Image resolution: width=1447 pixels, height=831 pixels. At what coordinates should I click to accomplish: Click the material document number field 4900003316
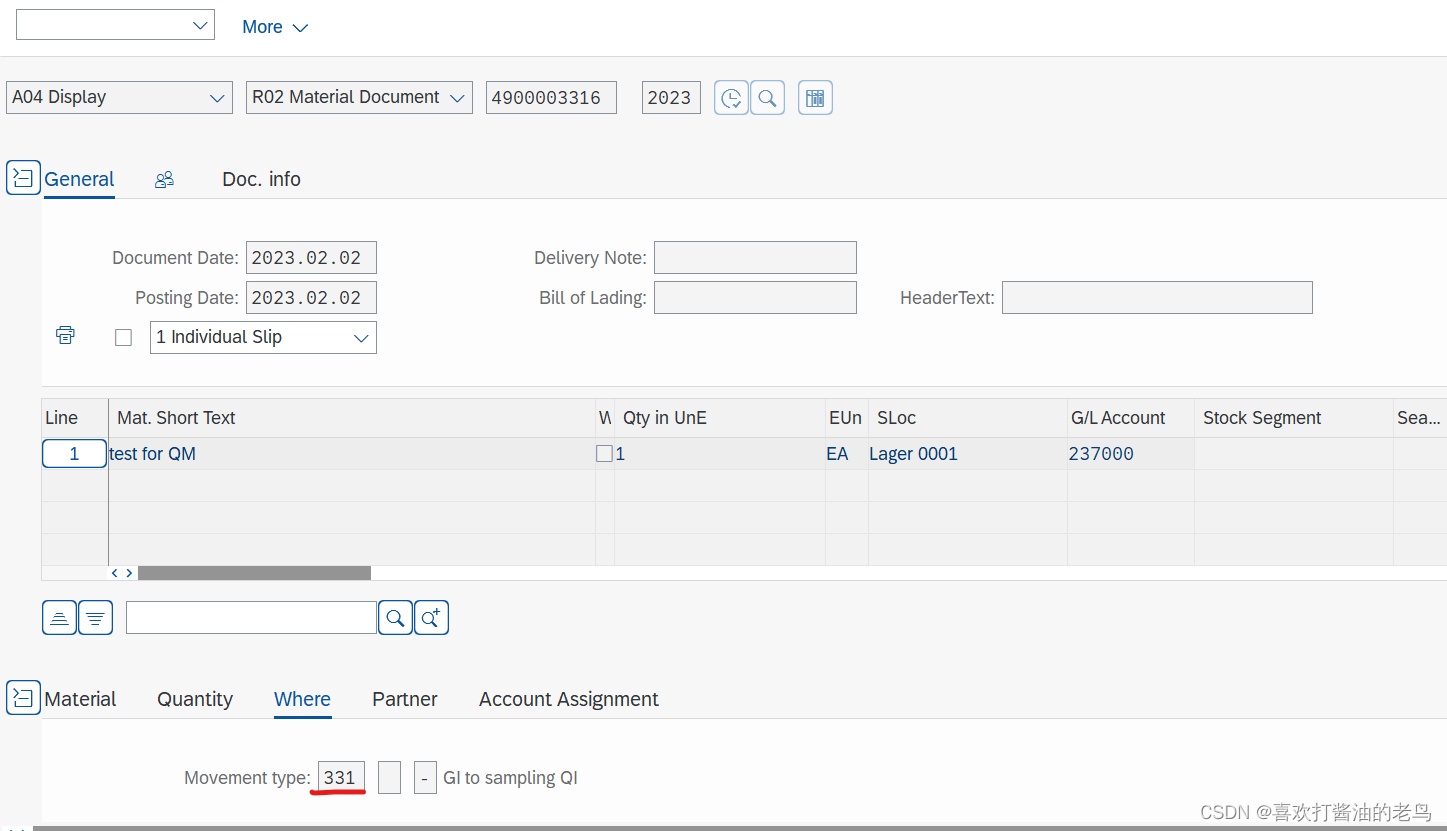pyautogui.click(x=551, y=97)
